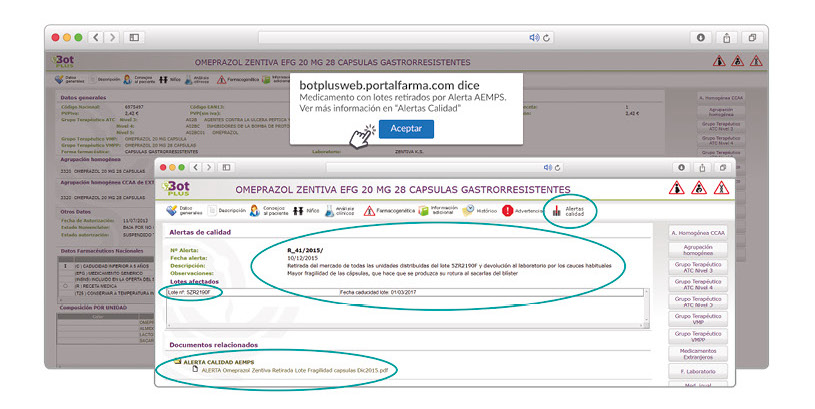
Task: Open Información adicional section
Action: 427,211
